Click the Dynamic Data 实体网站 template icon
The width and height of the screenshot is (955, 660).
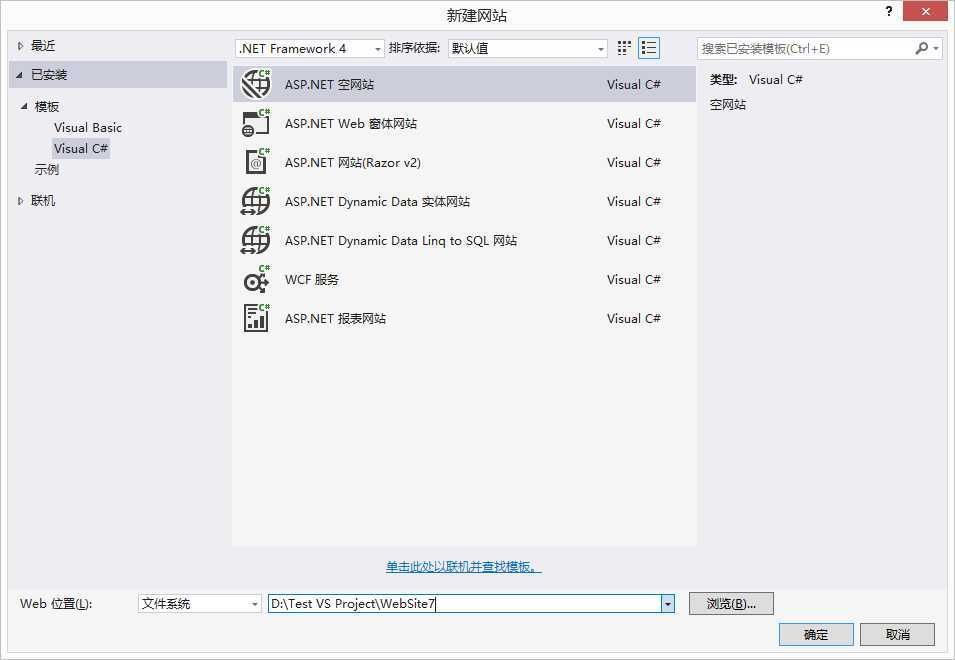point(256,201)
